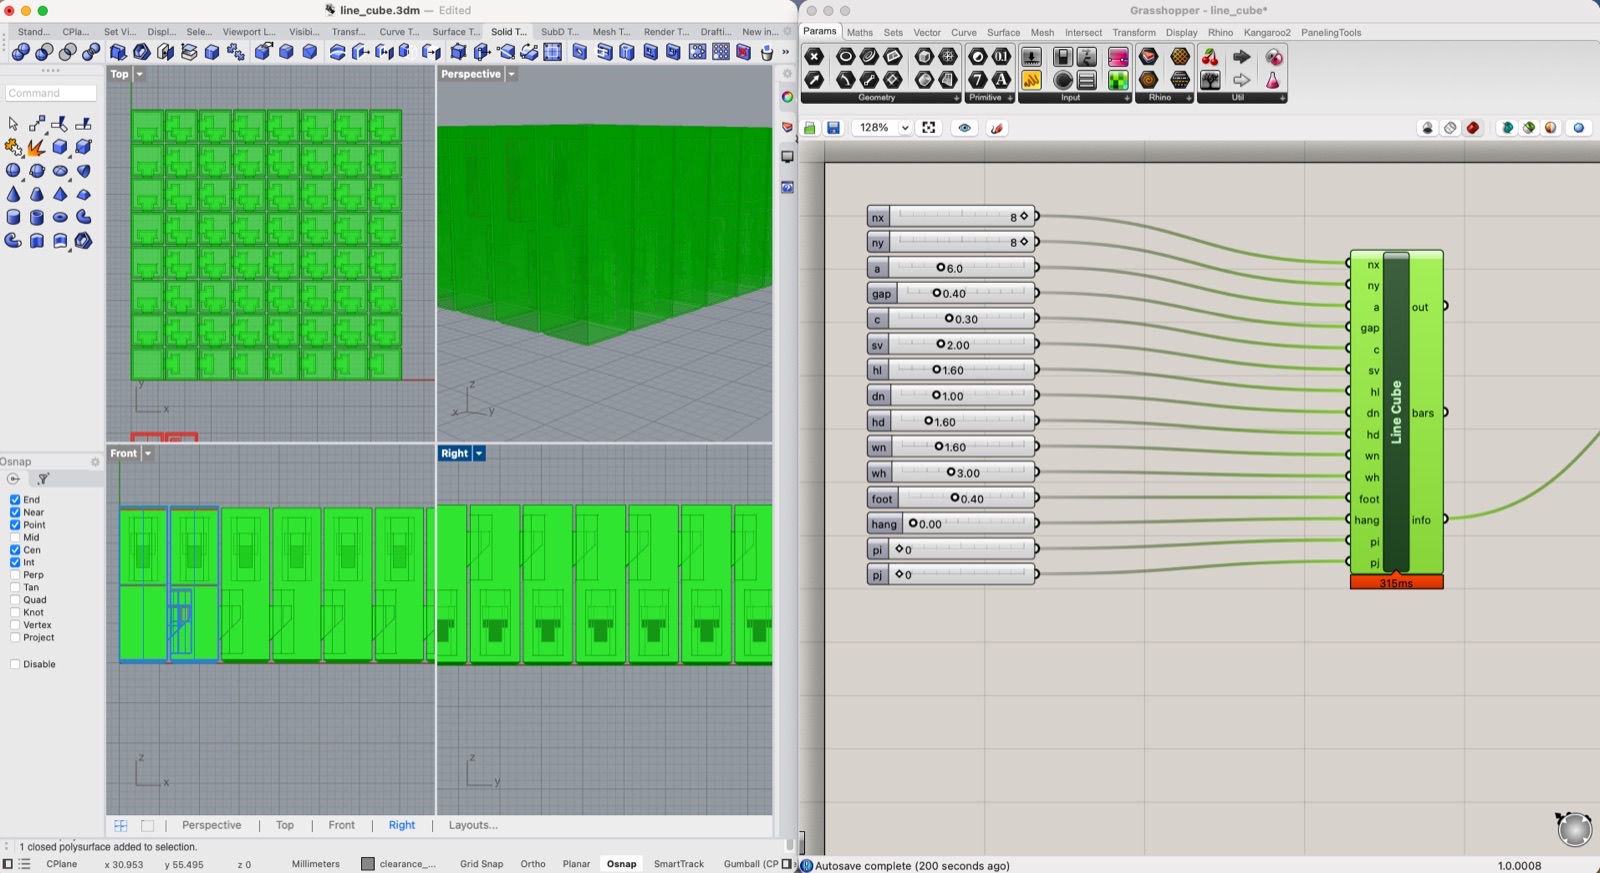Click the Rhino Command input field
1600x873 pixels.
(x=51, y=93)
